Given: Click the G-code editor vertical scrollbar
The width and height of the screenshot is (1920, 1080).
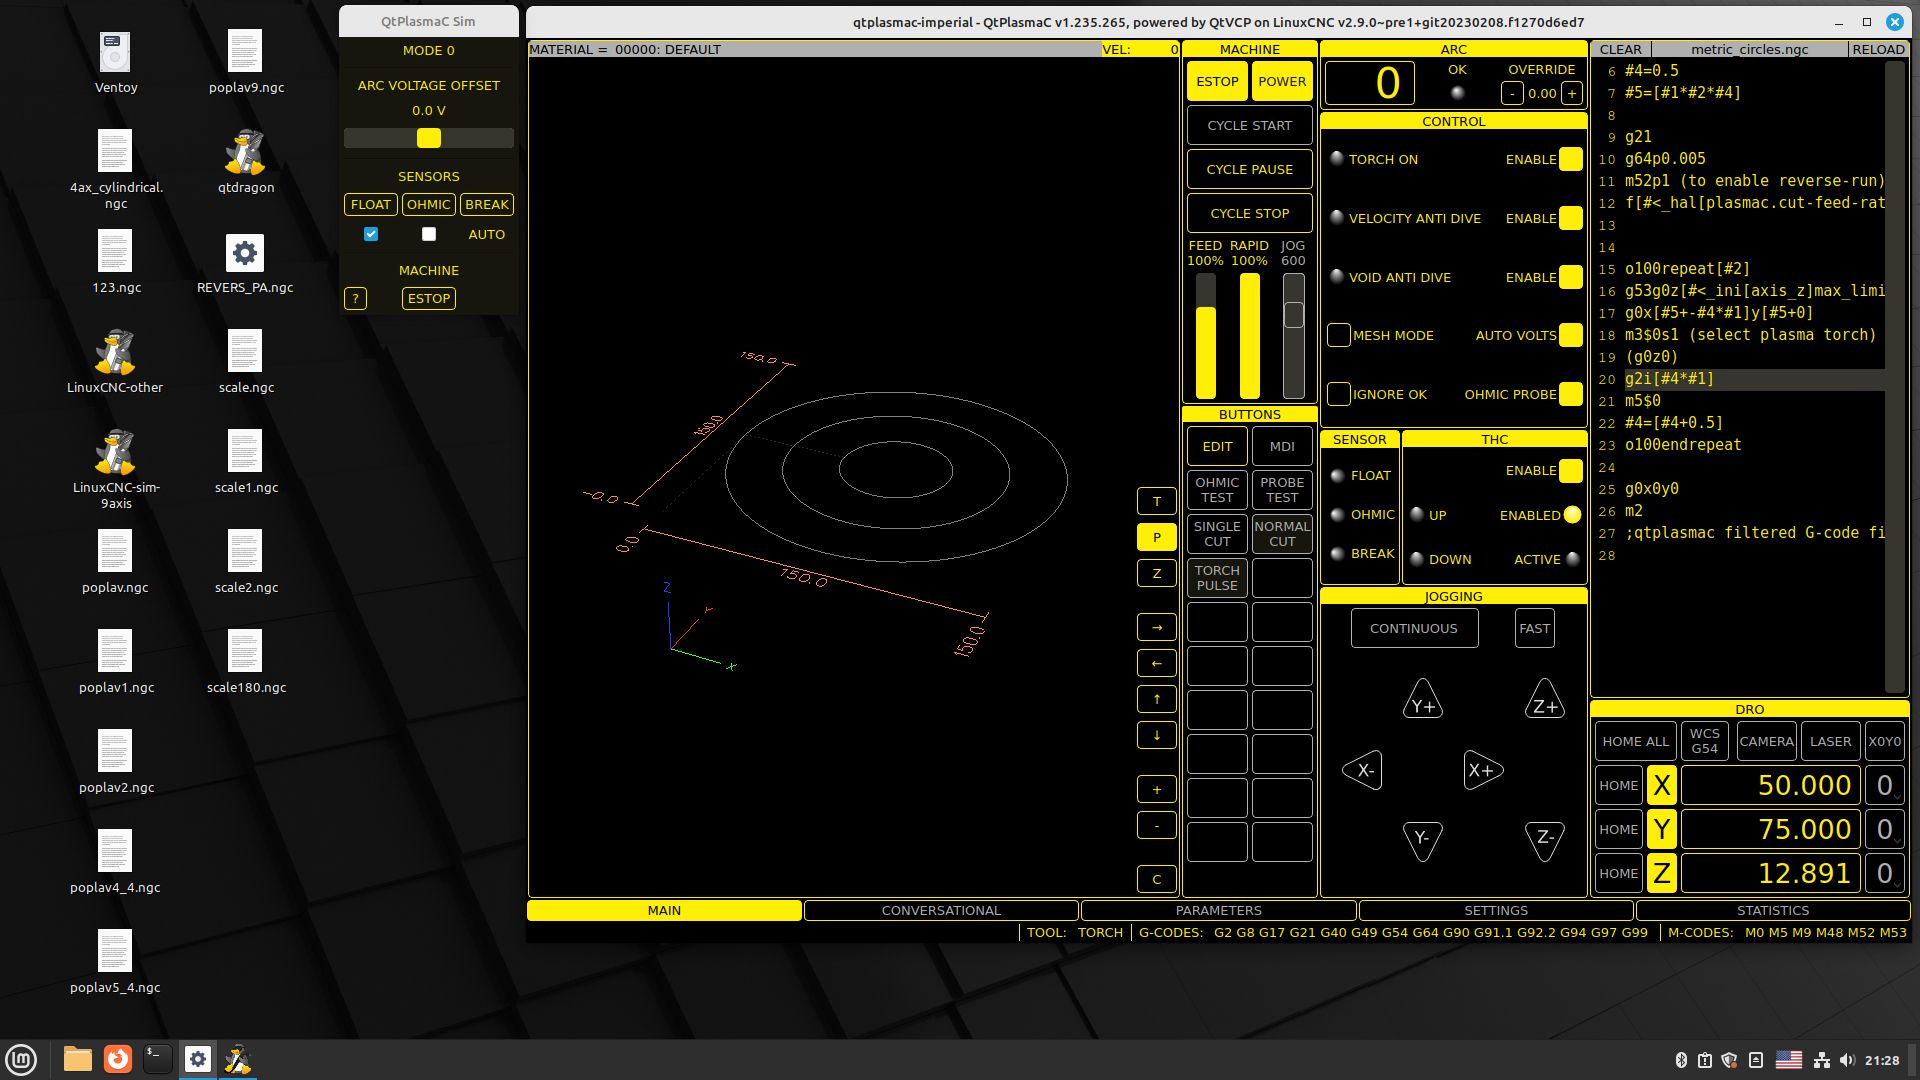Looking at the screenshot, I should pyautogui.click(x=1894, y=376).
